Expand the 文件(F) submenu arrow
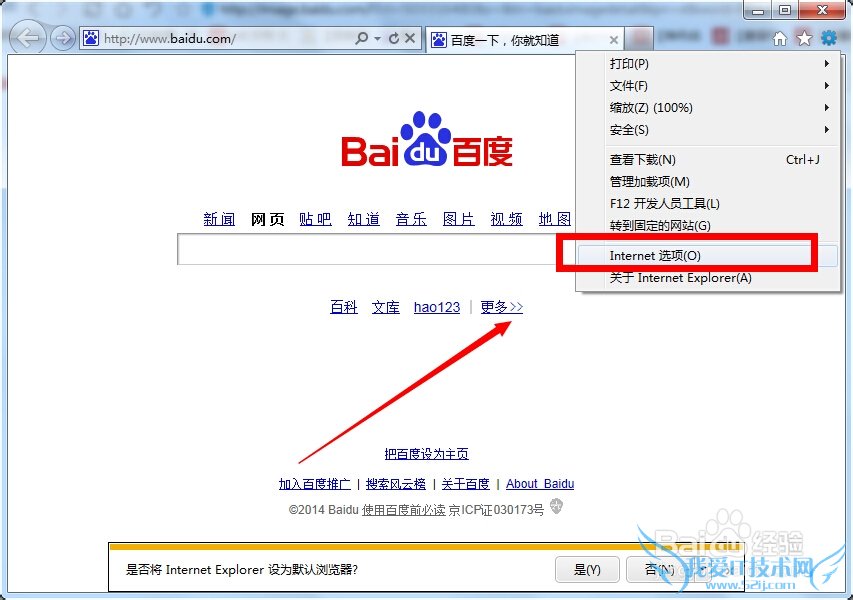Viewport: 853px width, 600px height. point(826,85)
